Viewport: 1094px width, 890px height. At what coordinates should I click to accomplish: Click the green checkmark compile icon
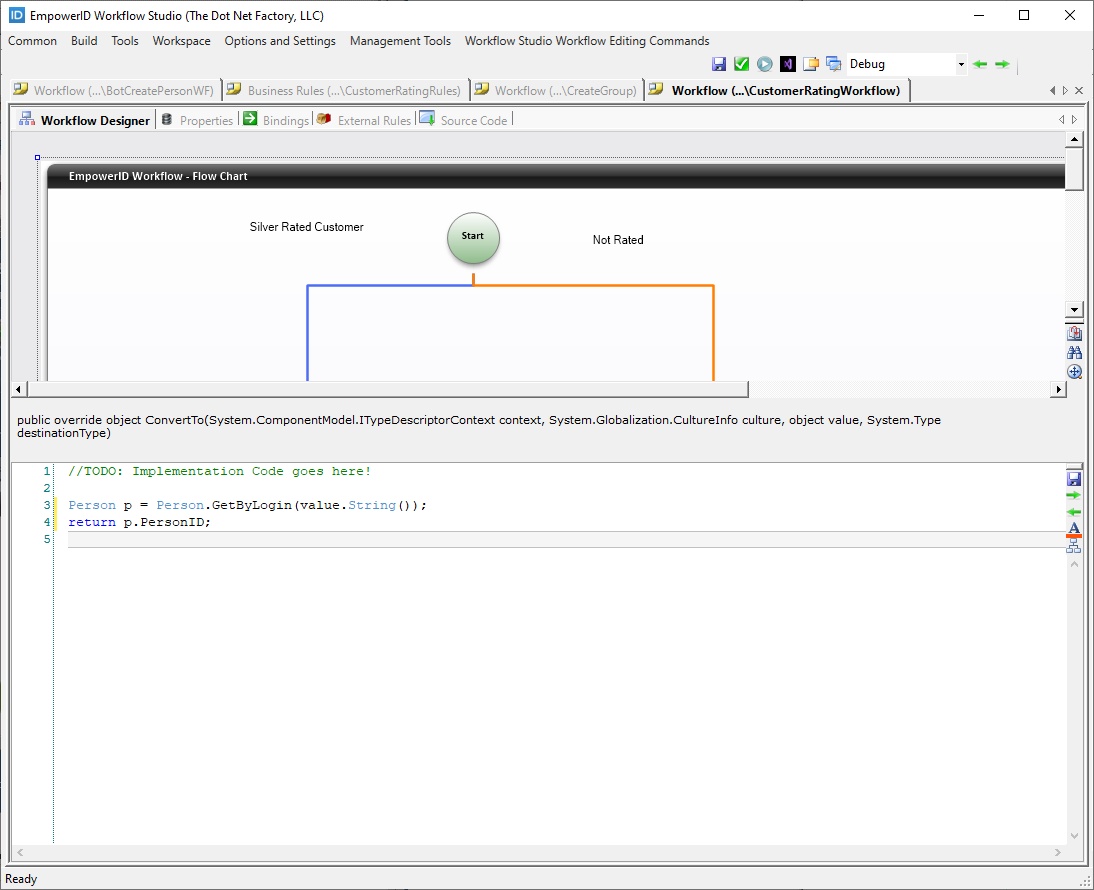pos(742,64)
